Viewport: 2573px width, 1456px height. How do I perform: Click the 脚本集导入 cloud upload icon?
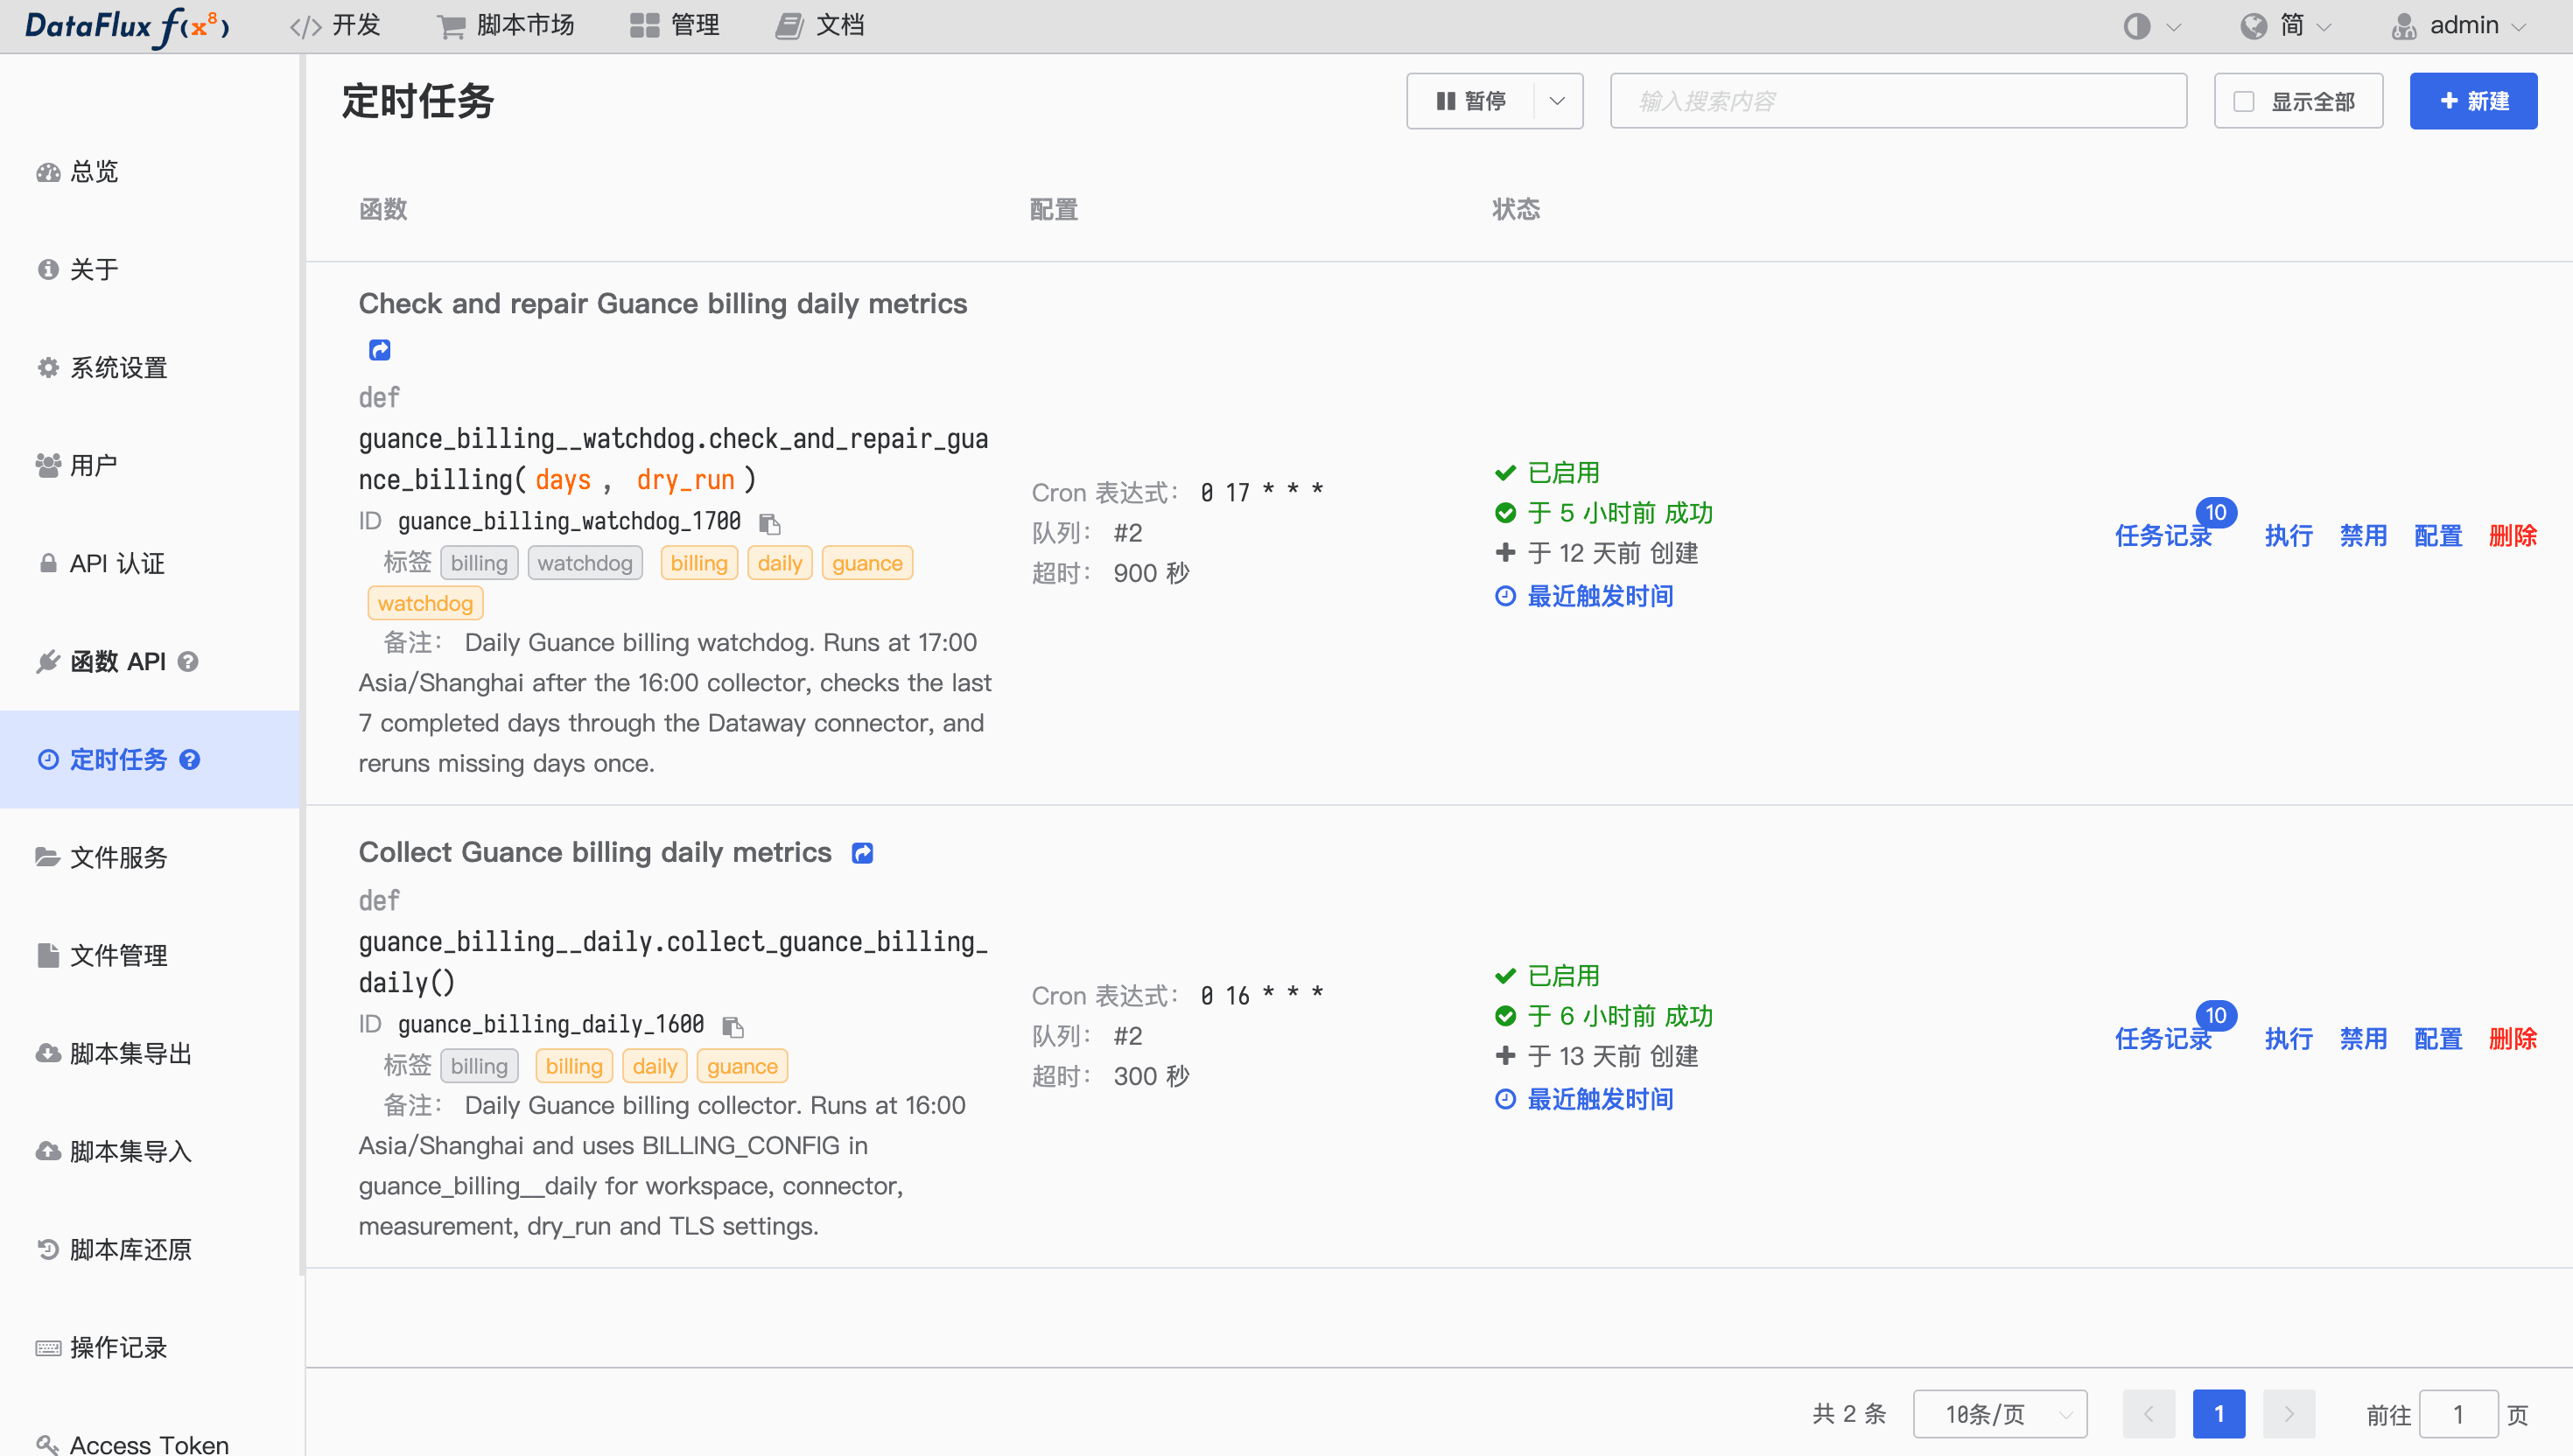[48, 1152]
